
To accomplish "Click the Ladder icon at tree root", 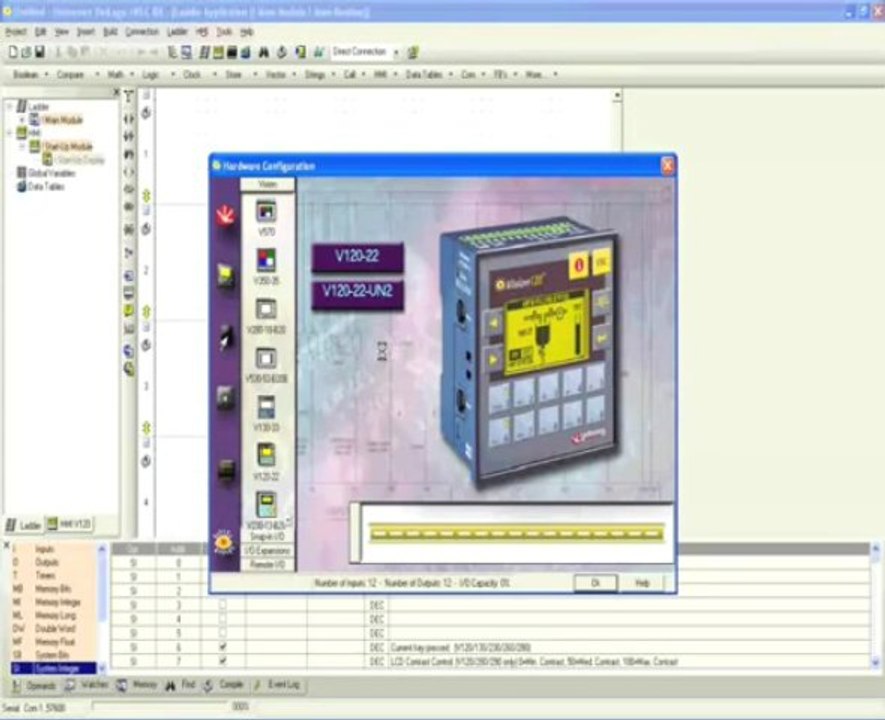I will pos(21,106).
